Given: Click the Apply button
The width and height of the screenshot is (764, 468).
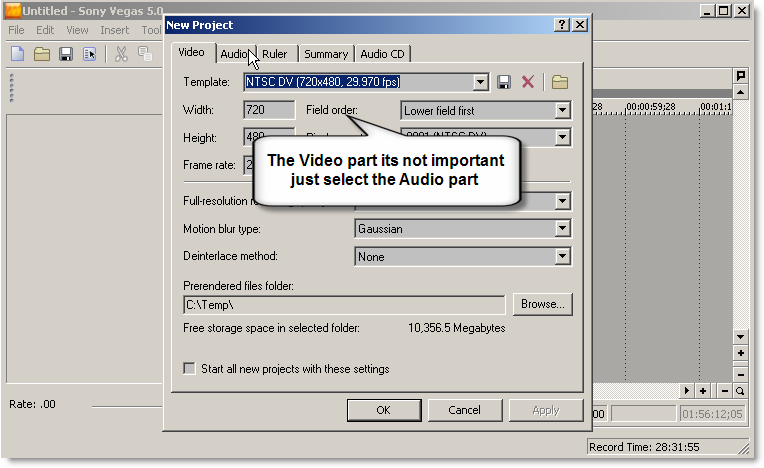Looking at the screenshot, I should tap(546, 410).
